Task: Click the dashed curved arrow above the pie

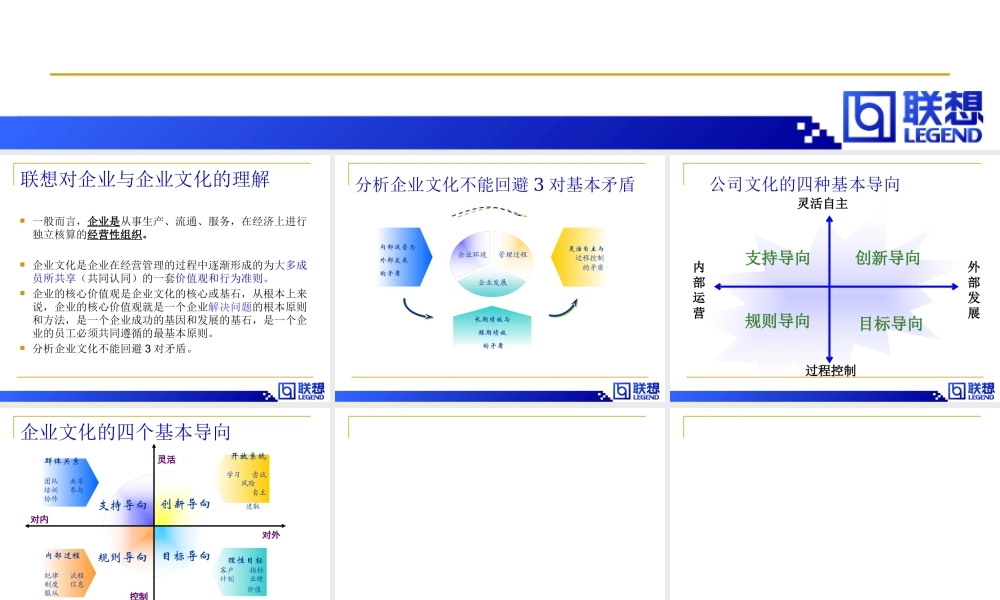Action: (x=489, y=211)
